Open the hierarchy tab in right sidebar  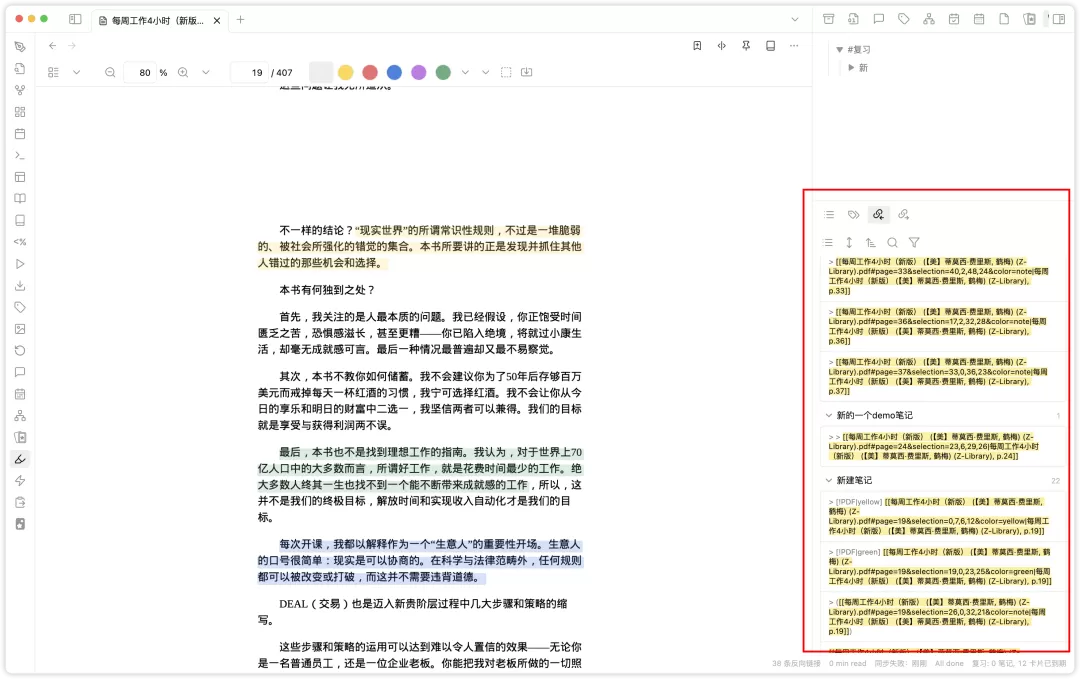pyautogui.click(x=928, y=19)
